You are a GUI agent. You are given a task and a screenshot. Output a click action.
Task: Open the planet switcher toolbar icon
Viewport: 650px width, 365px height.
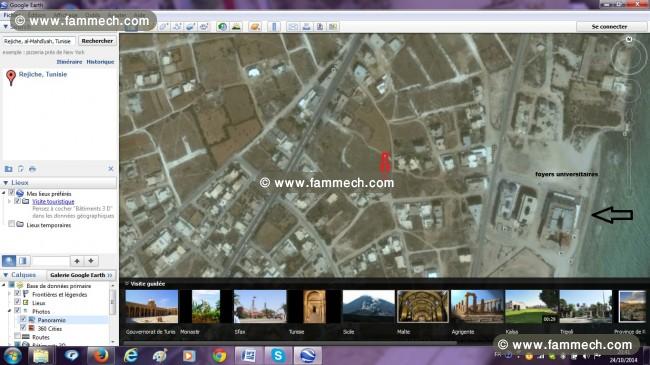click(x=255, y=27)
